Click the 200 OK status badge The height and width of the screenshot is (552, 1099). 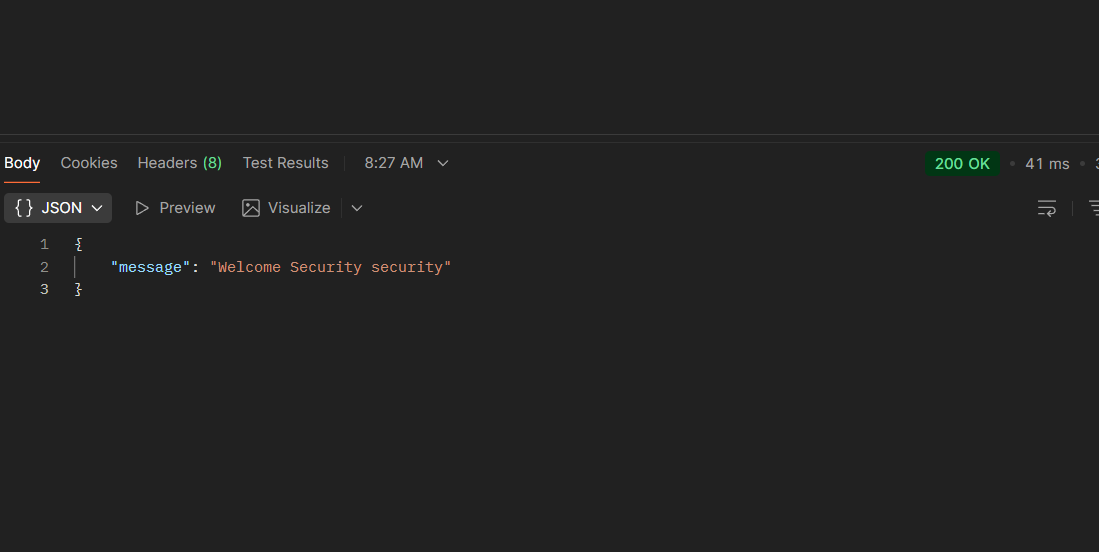click(x=962, y=164)
